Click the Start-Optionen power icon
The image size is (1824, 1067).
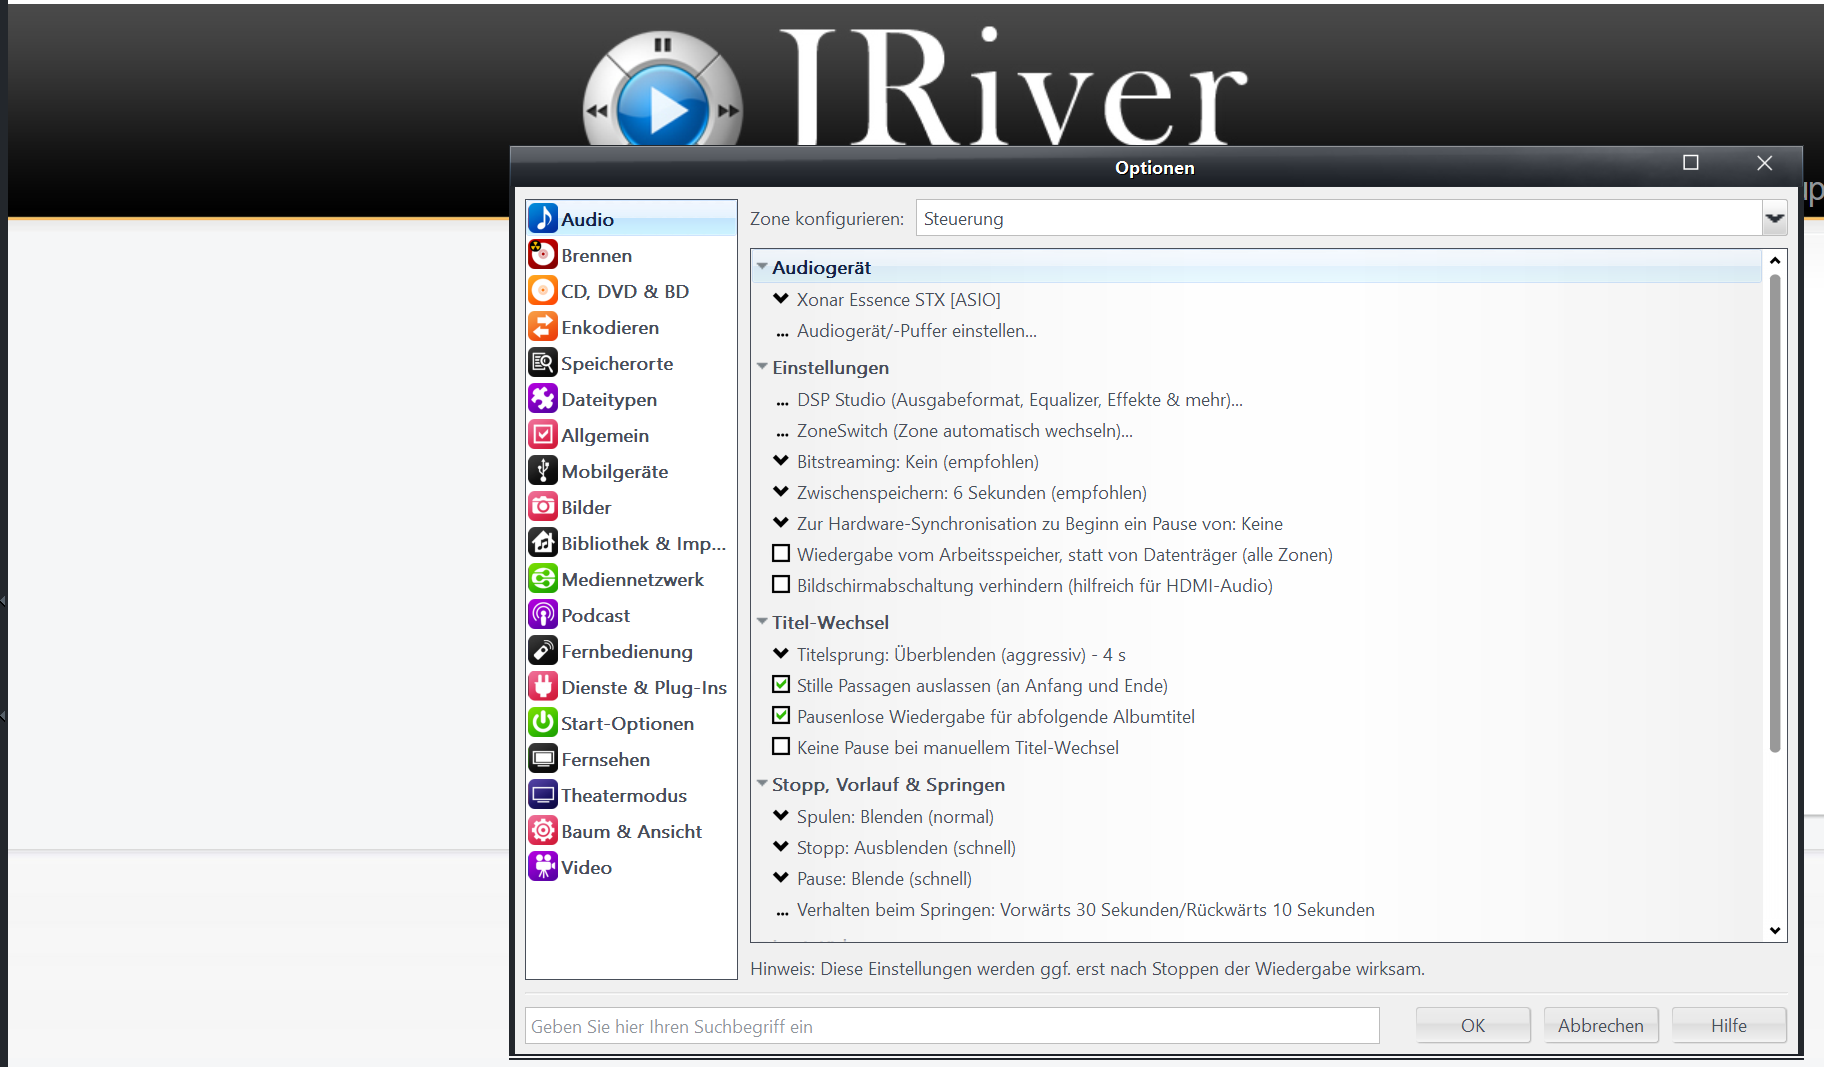543,722
